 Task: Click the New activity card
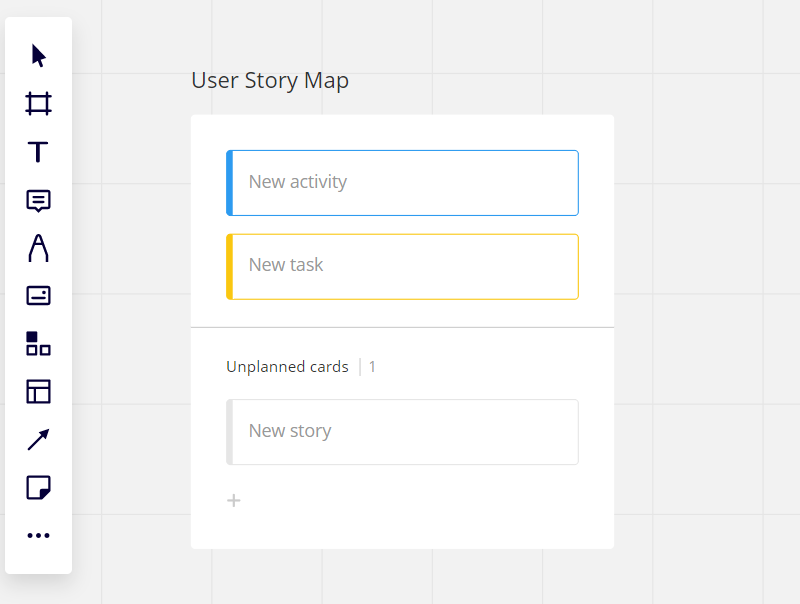coord(402,183)
